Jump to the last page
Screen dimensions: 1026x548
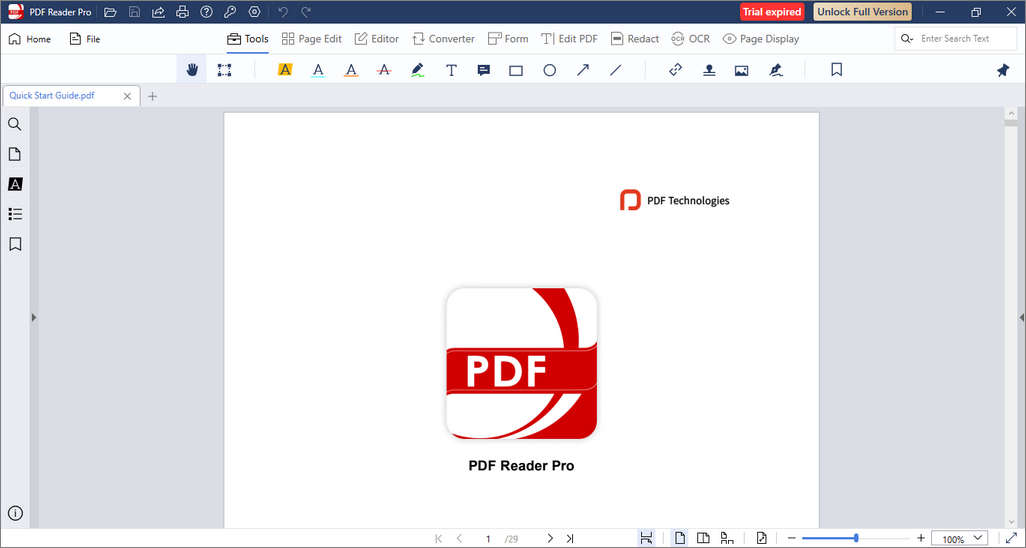point(570,538)
